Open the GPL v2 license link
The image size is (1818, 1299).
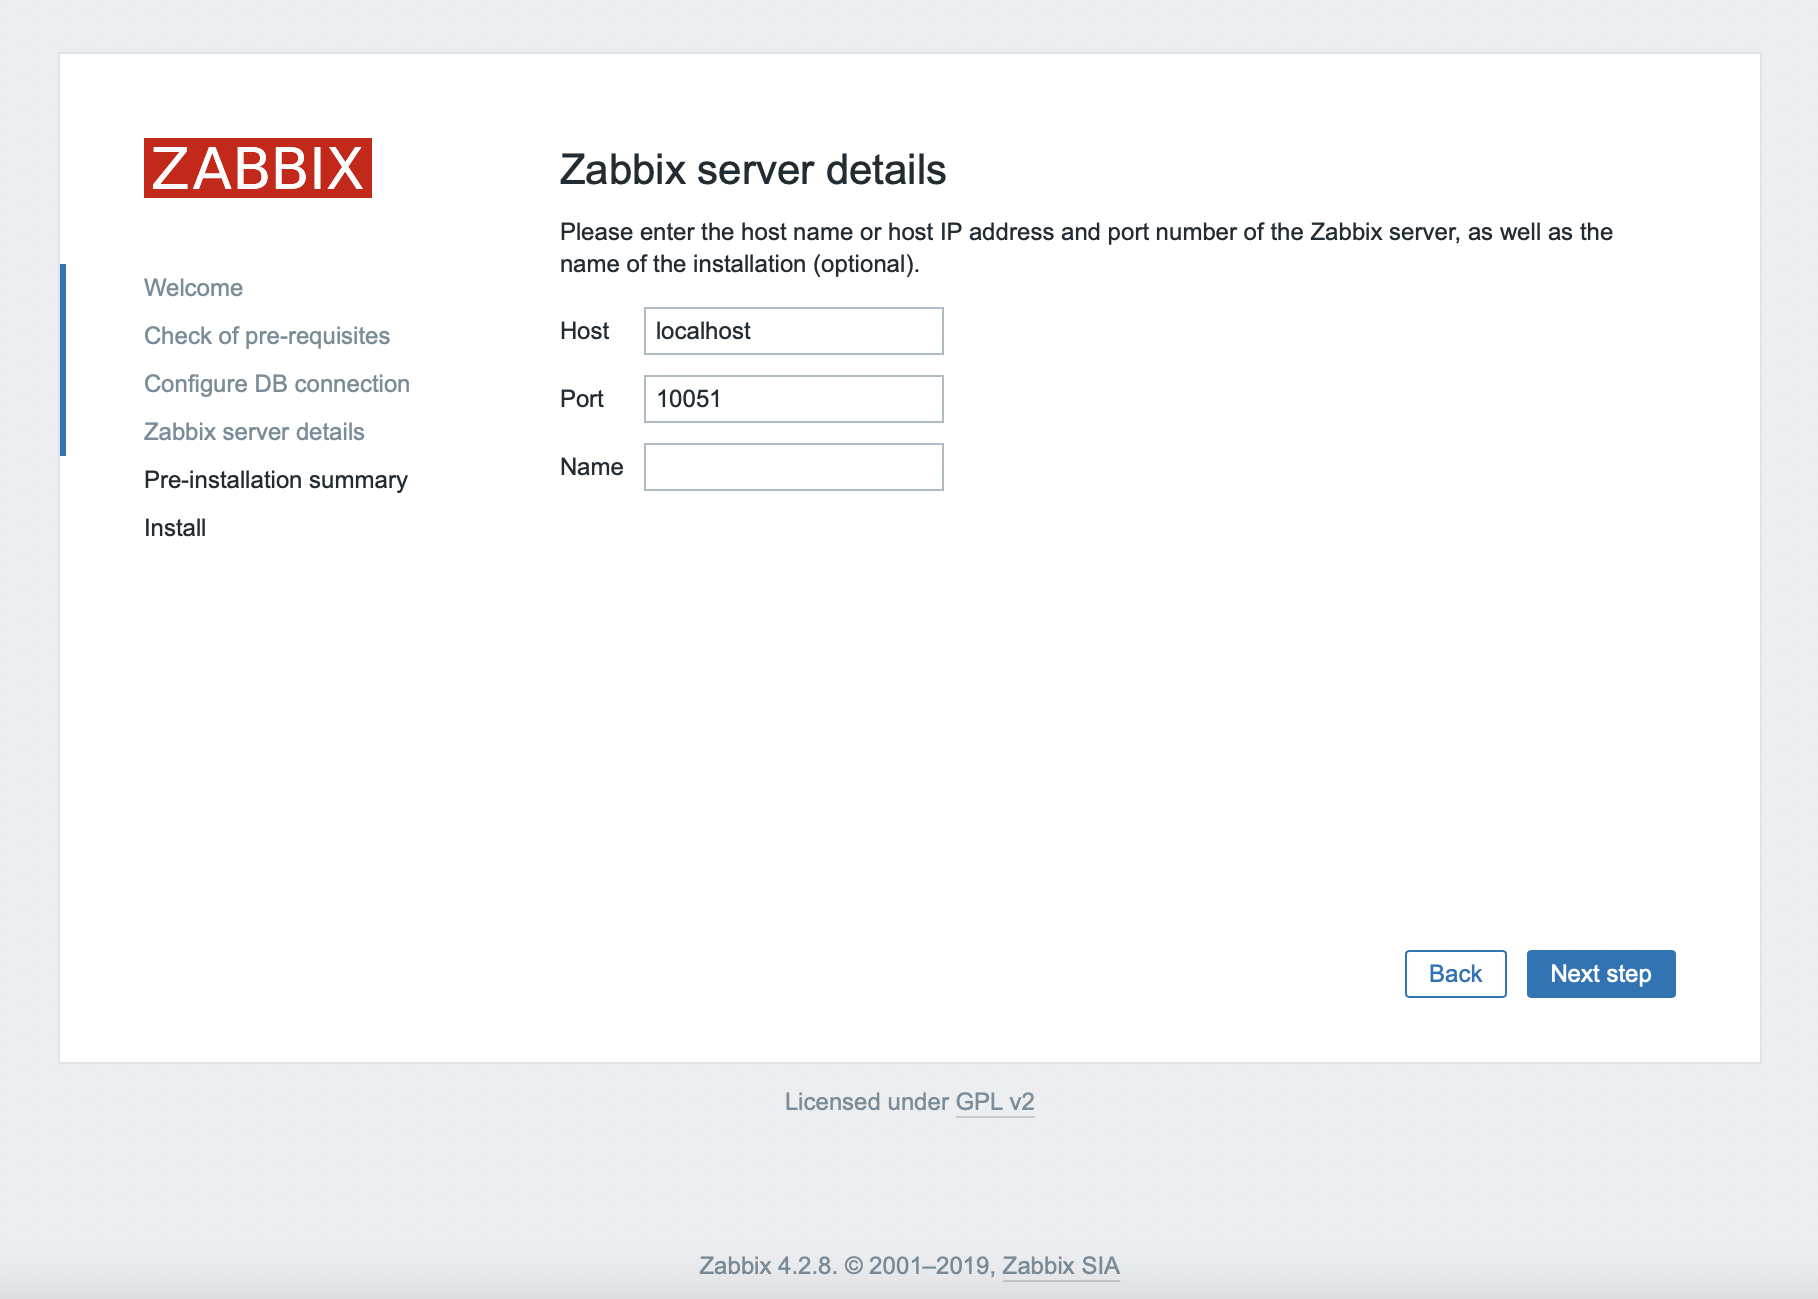(x=995, y=1102)
